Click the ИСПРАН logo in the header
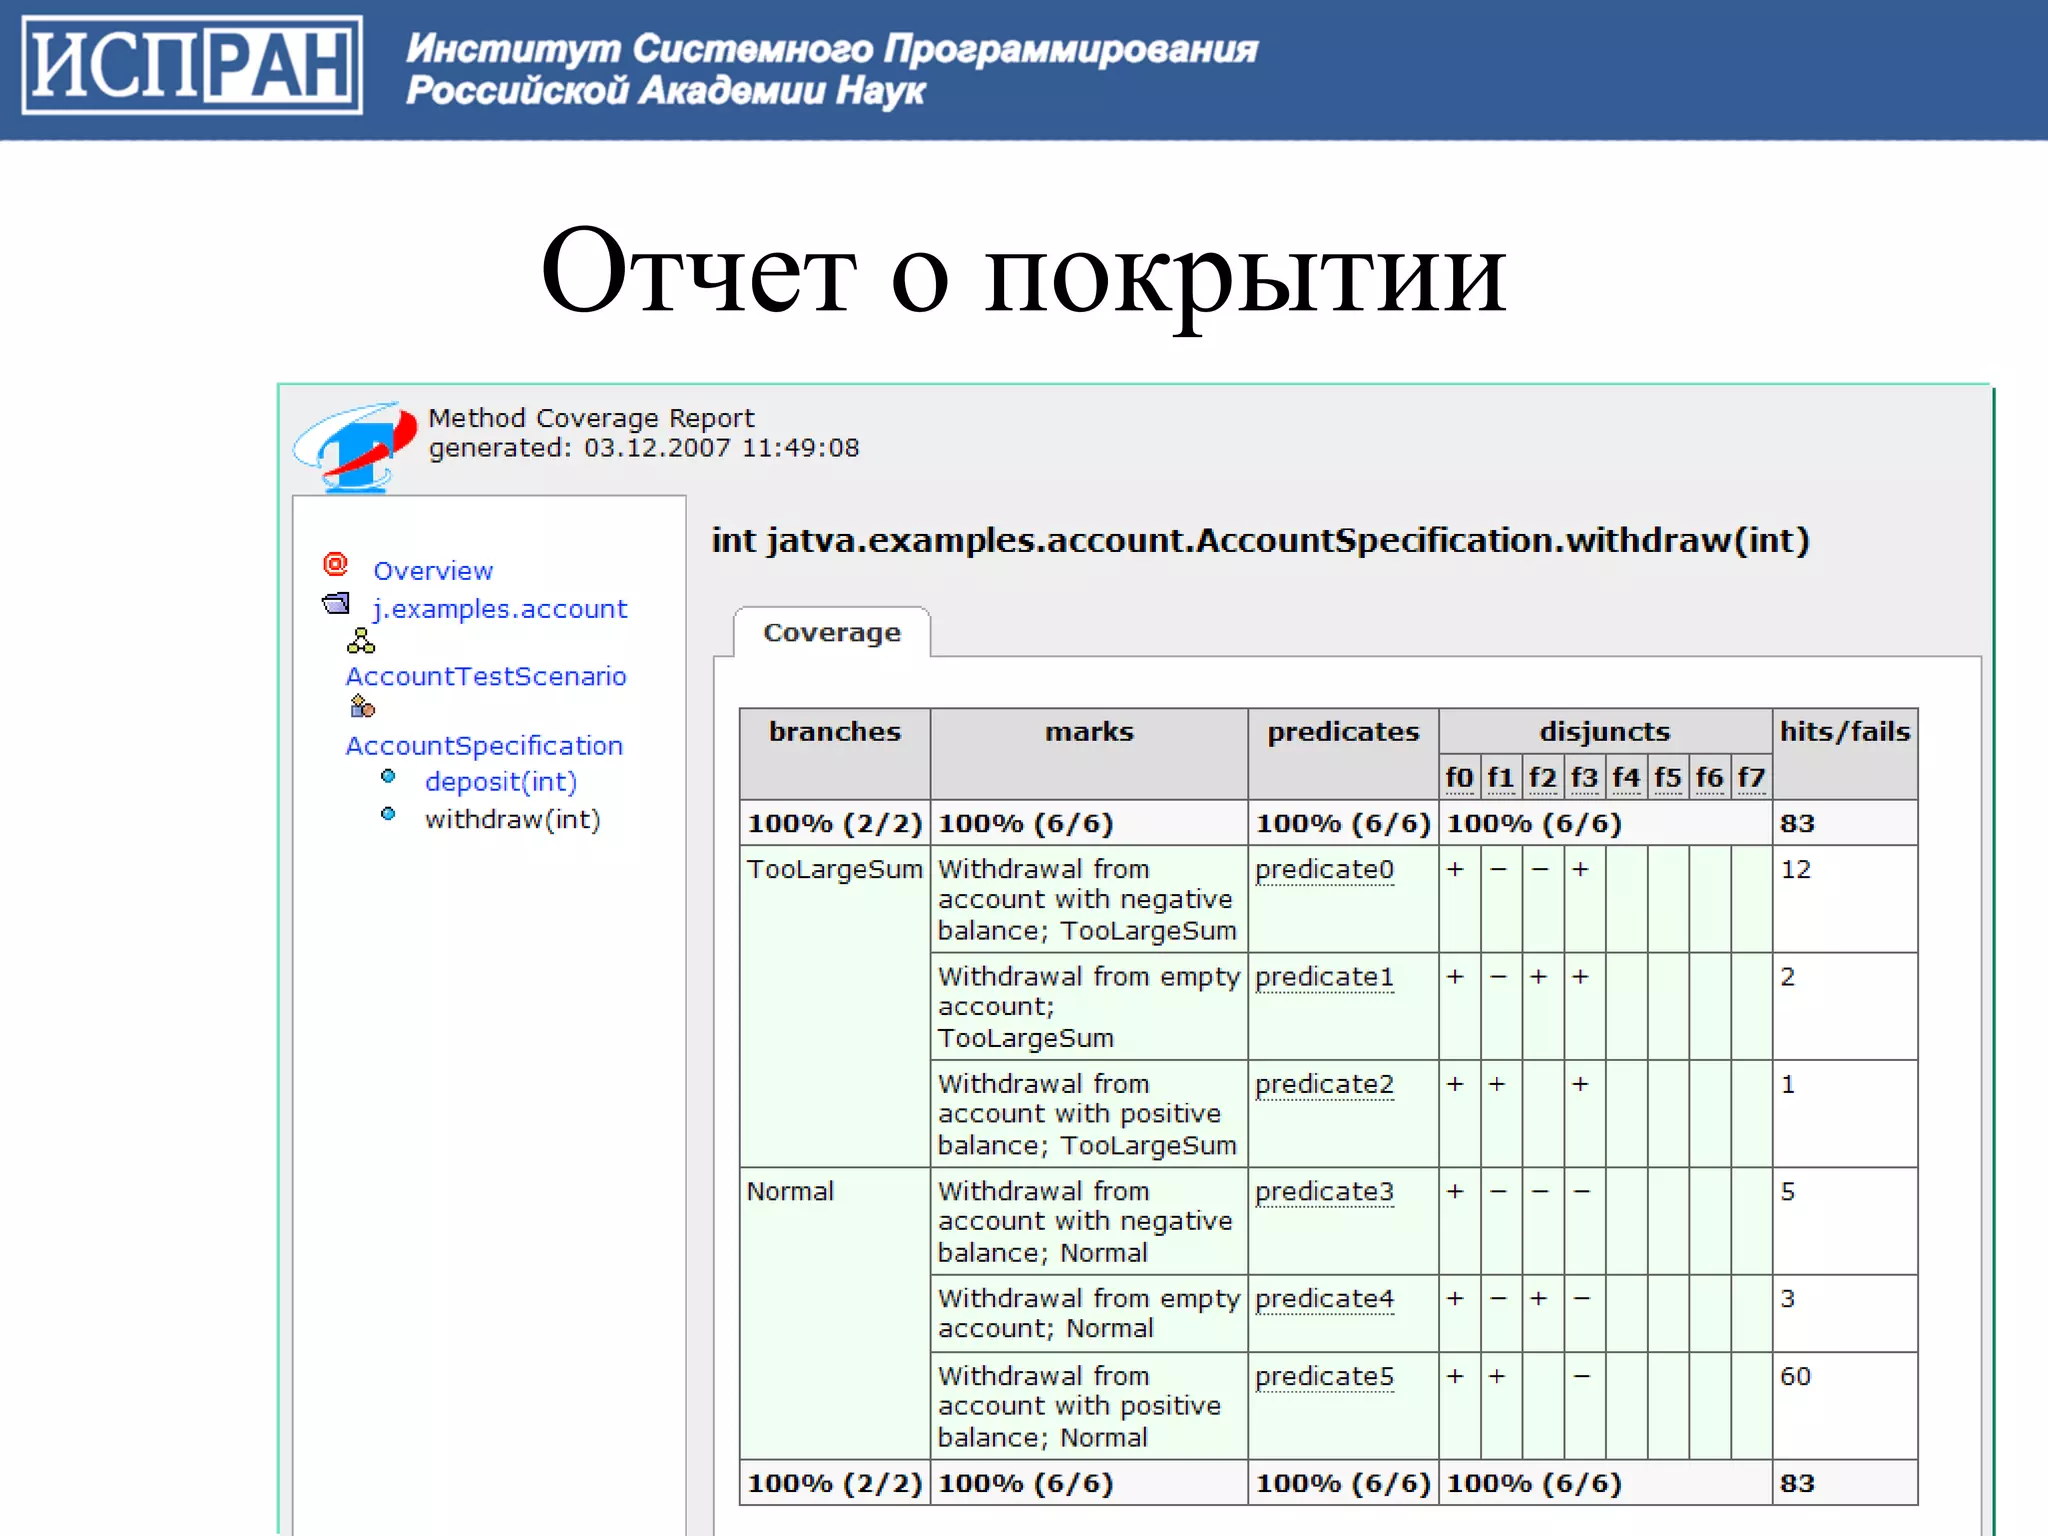2048x1536 pixels. click(x=192, y=65)
